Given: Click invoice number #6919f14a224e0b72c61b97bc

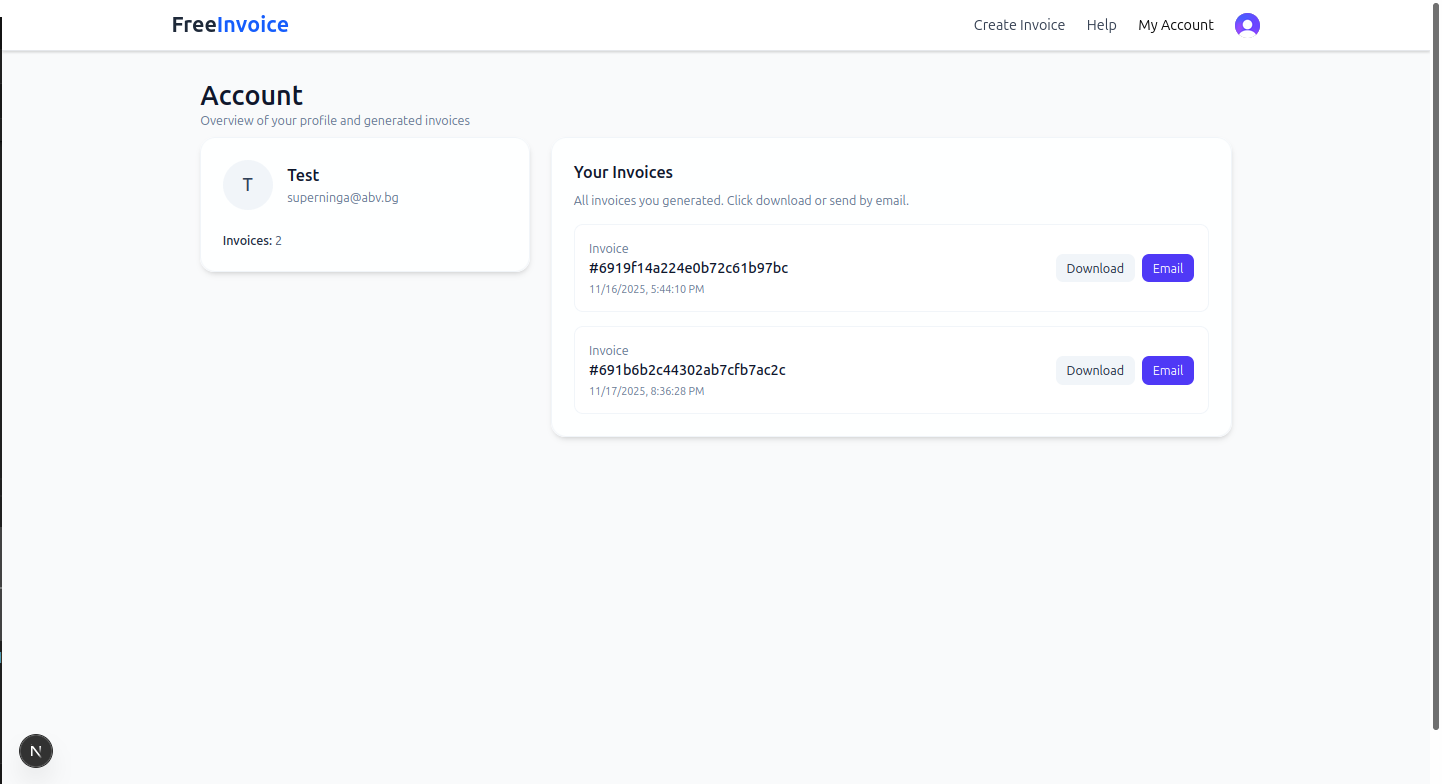Looking at the screenshot, I should tap(688, 268).
